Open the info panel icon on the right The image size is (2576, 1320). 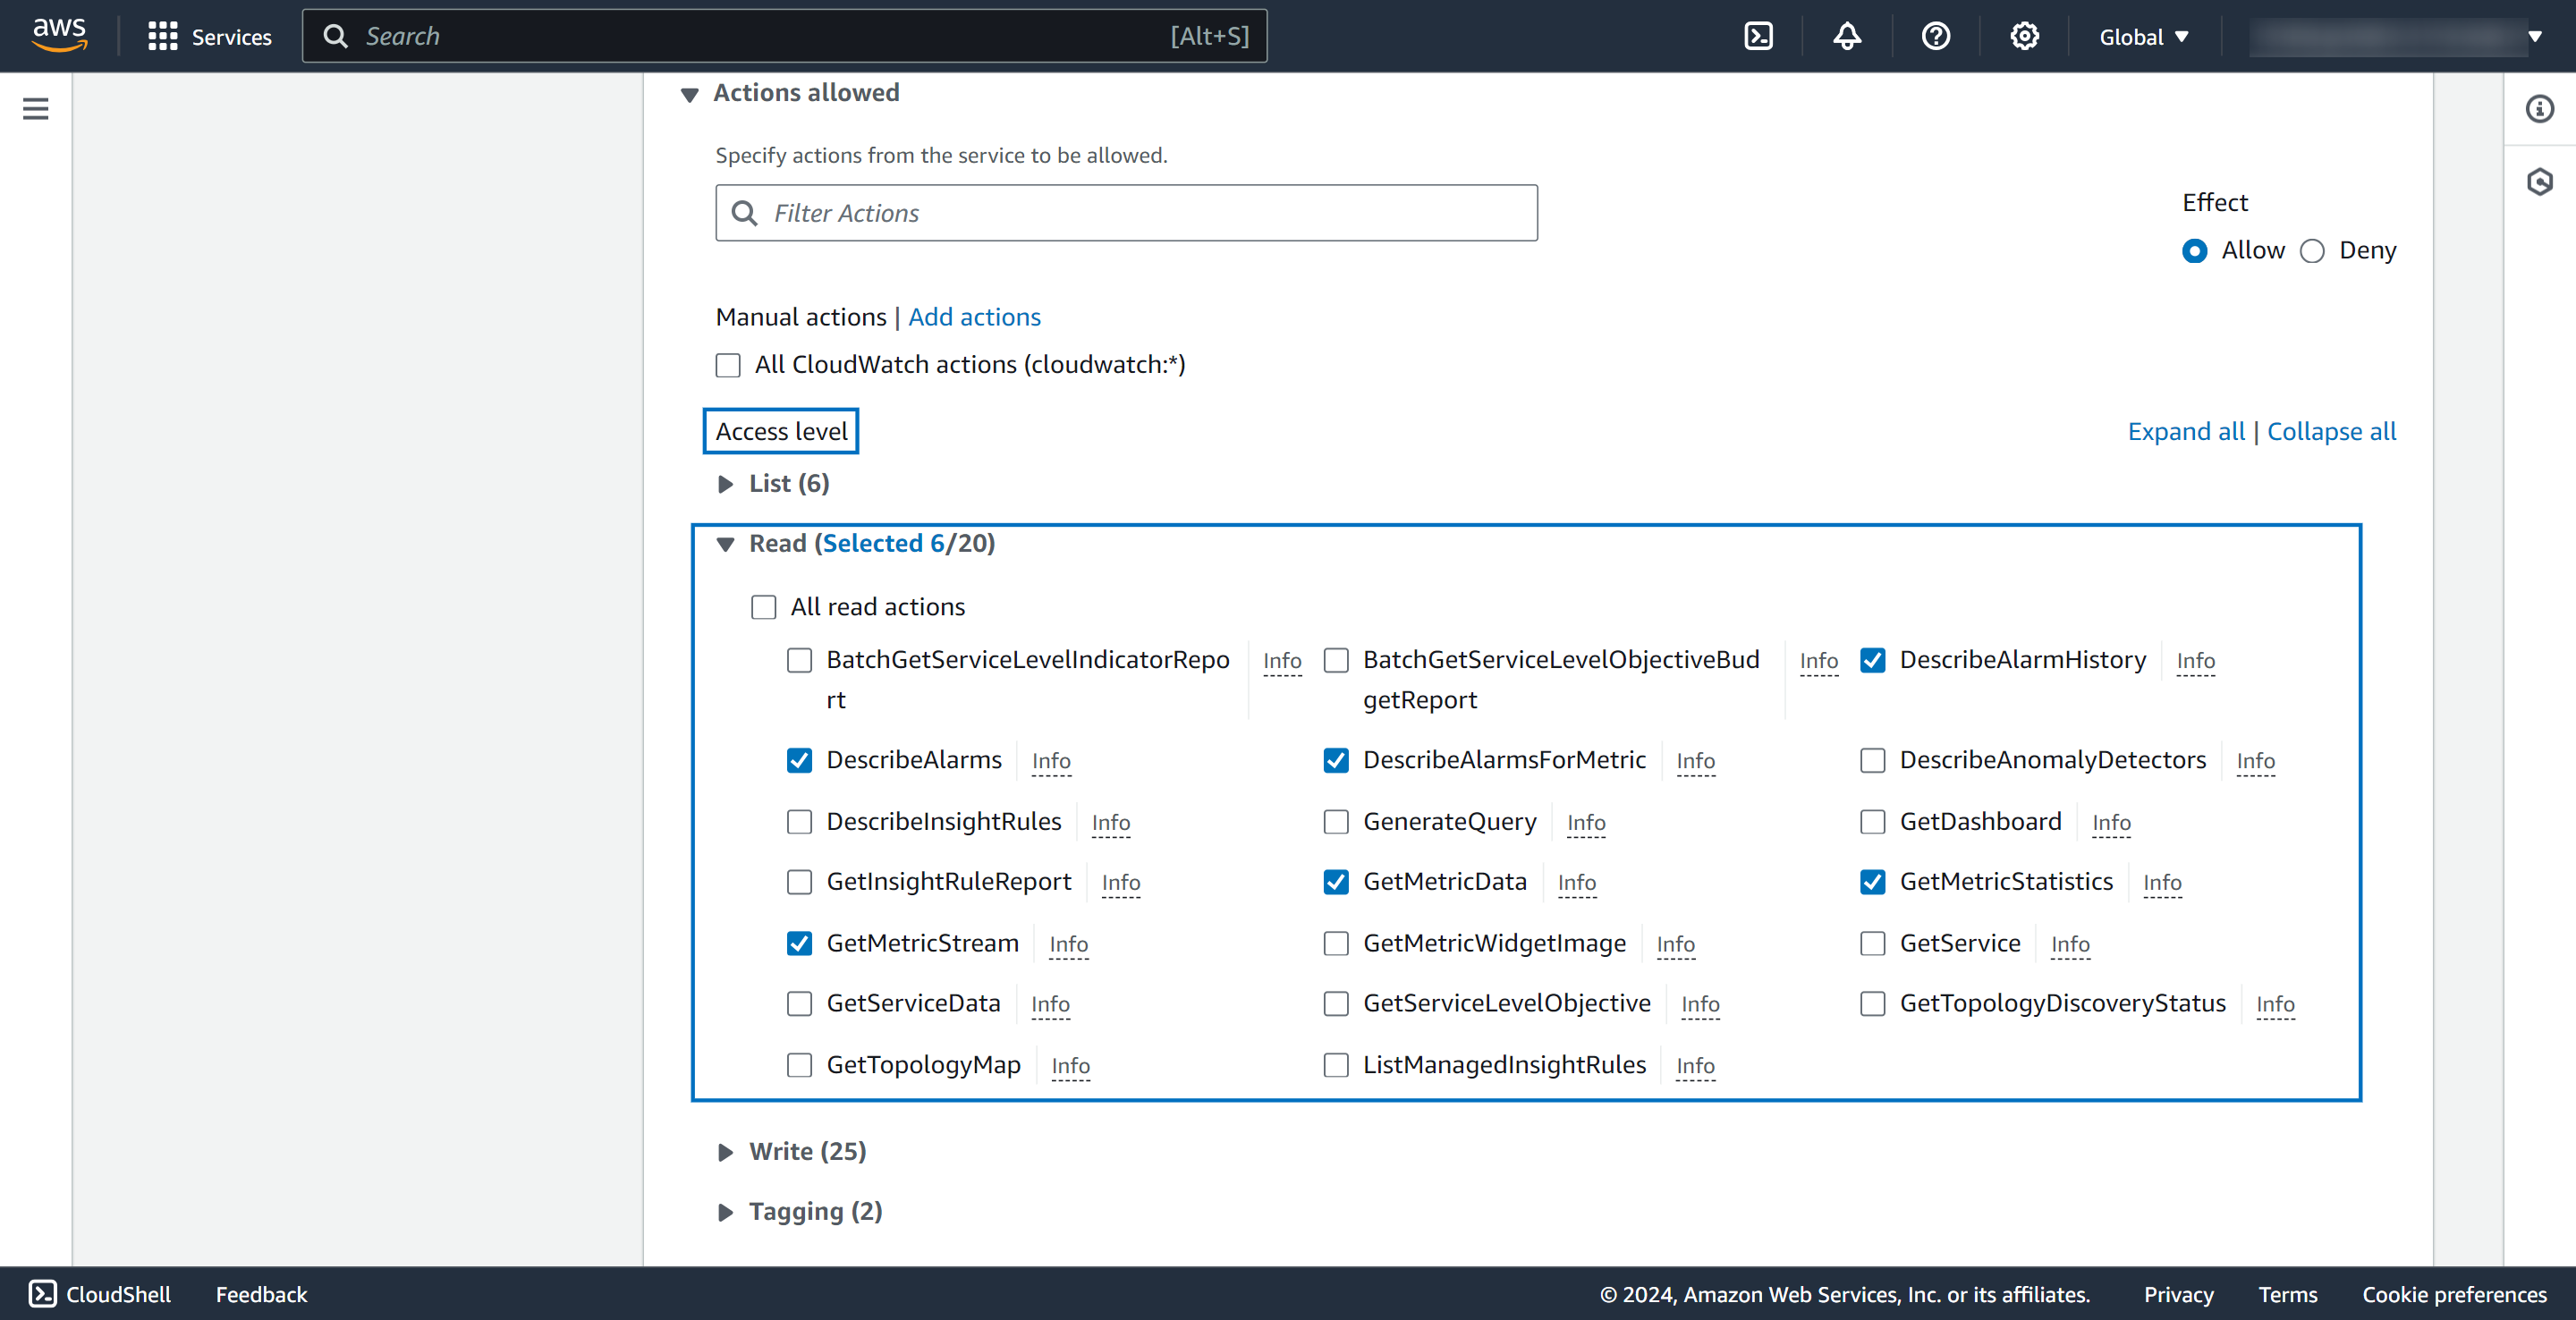pyautogui.click(x=2539, y=109)
